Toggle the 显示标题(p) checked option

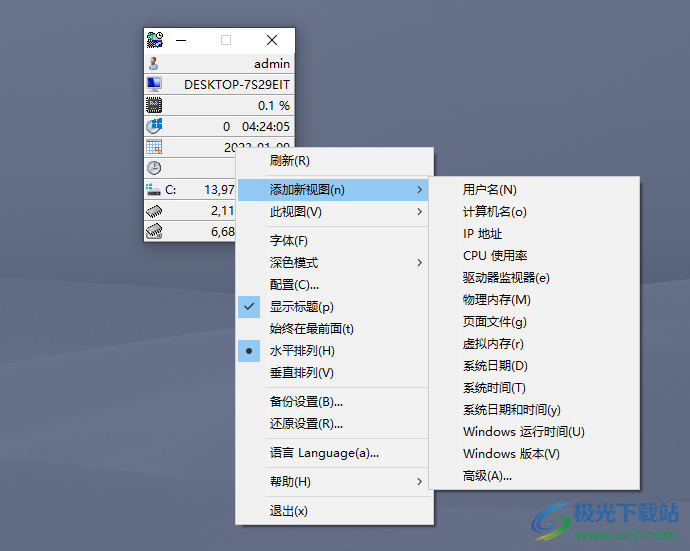[334, 307]
